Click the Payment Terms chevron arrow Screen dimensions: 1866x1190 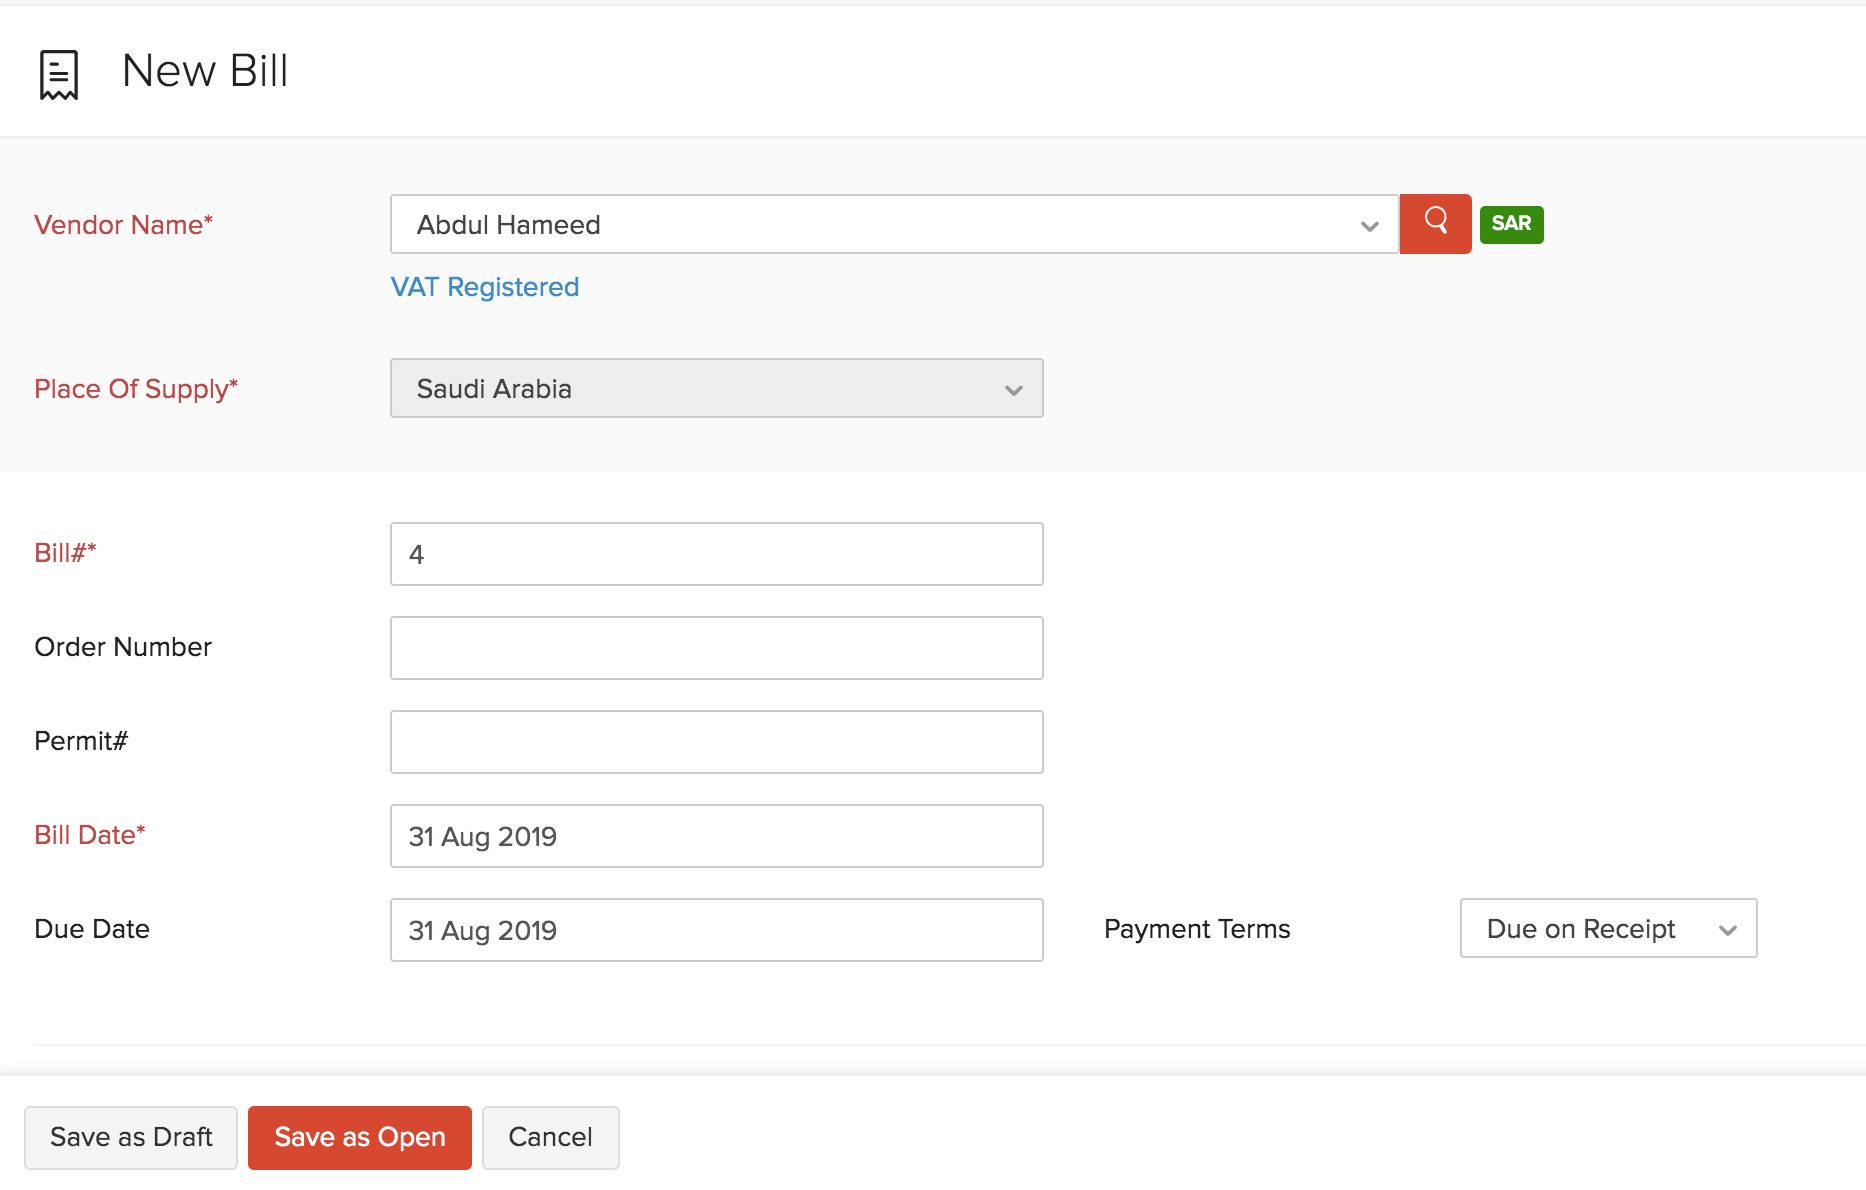(x=1727, y=930)
